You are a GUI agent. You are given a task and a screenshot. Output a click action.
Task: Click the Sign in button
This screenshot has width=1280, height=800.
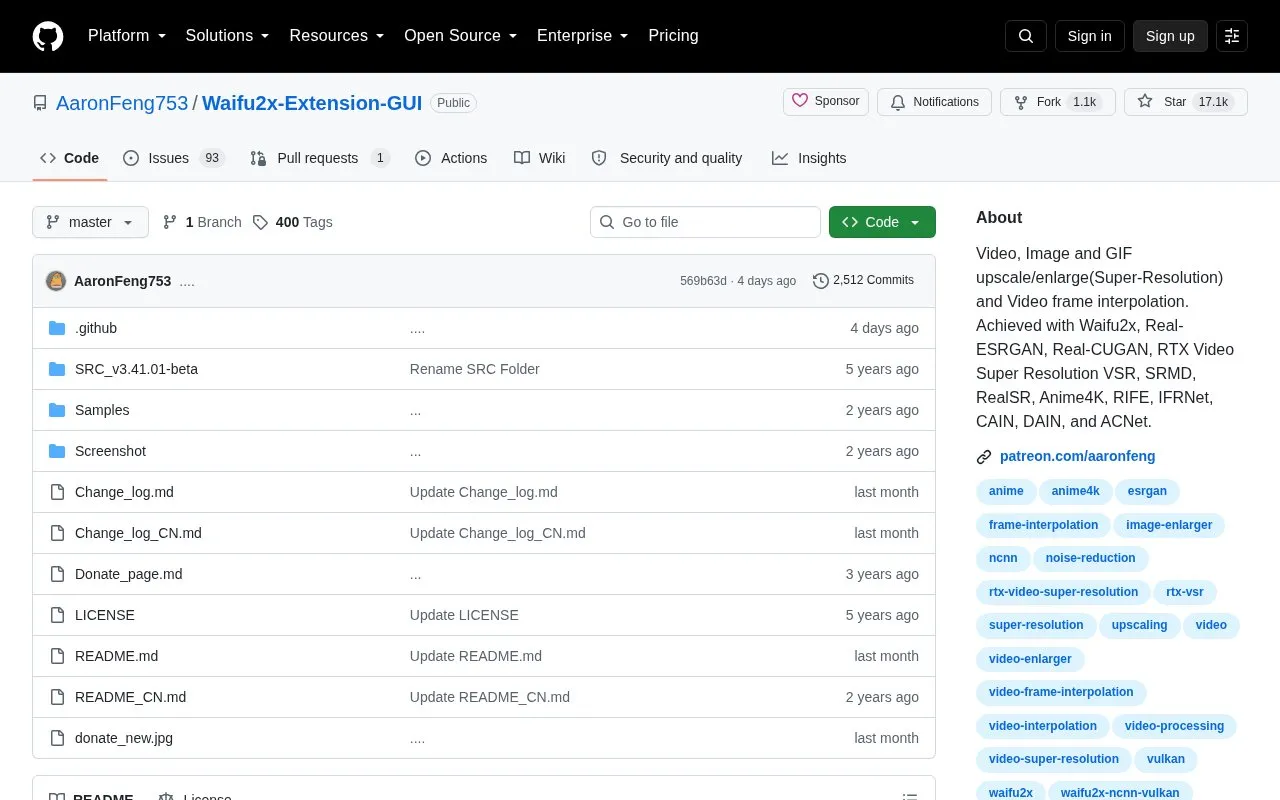[1089, 36]
